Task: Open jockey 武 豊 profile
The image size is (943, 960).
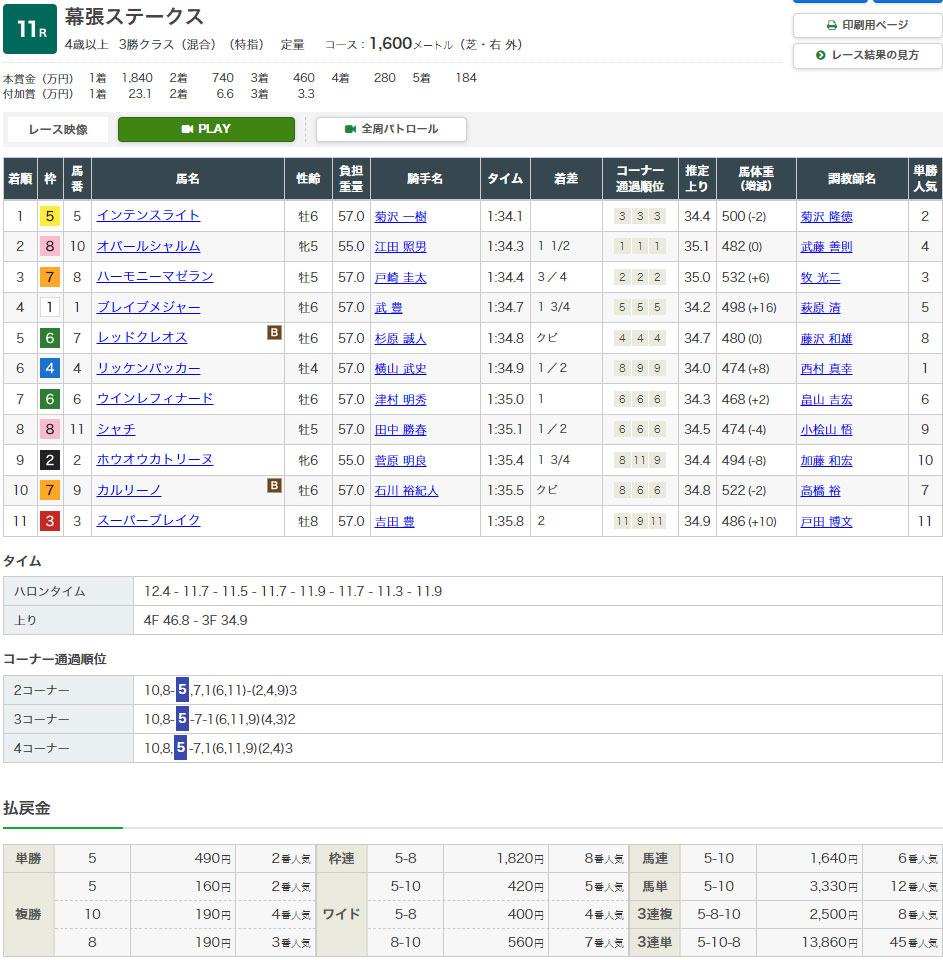Action: pyautogui.click(x=388, y=308)
